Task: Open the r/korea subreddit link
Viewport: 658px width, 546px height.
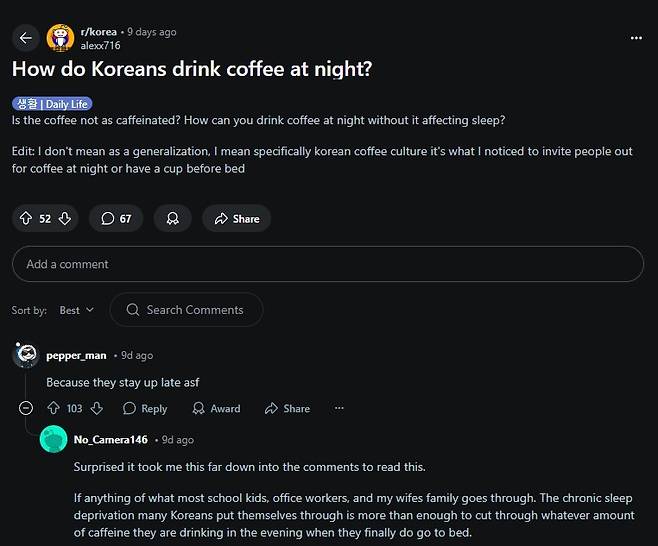Action: (99, 32)
